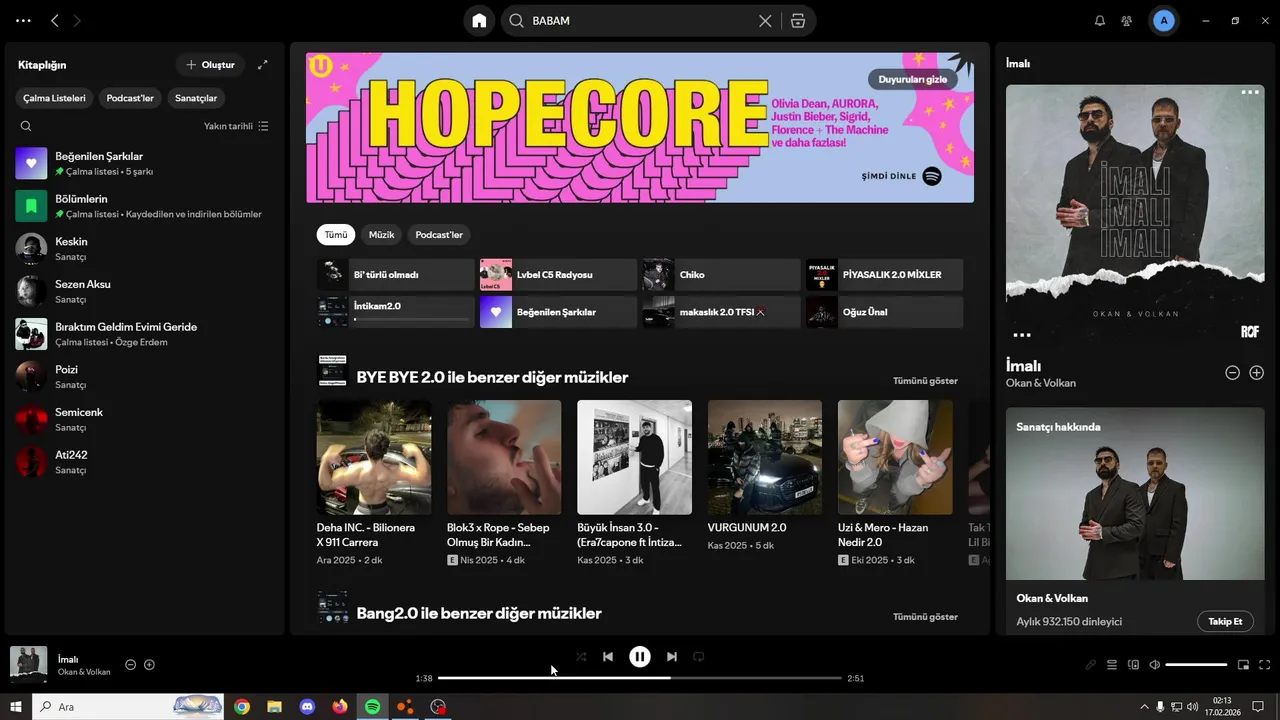Filter library by Podcast'ler chip
This screenshot has width=1280, height=720.
(130, 98)
